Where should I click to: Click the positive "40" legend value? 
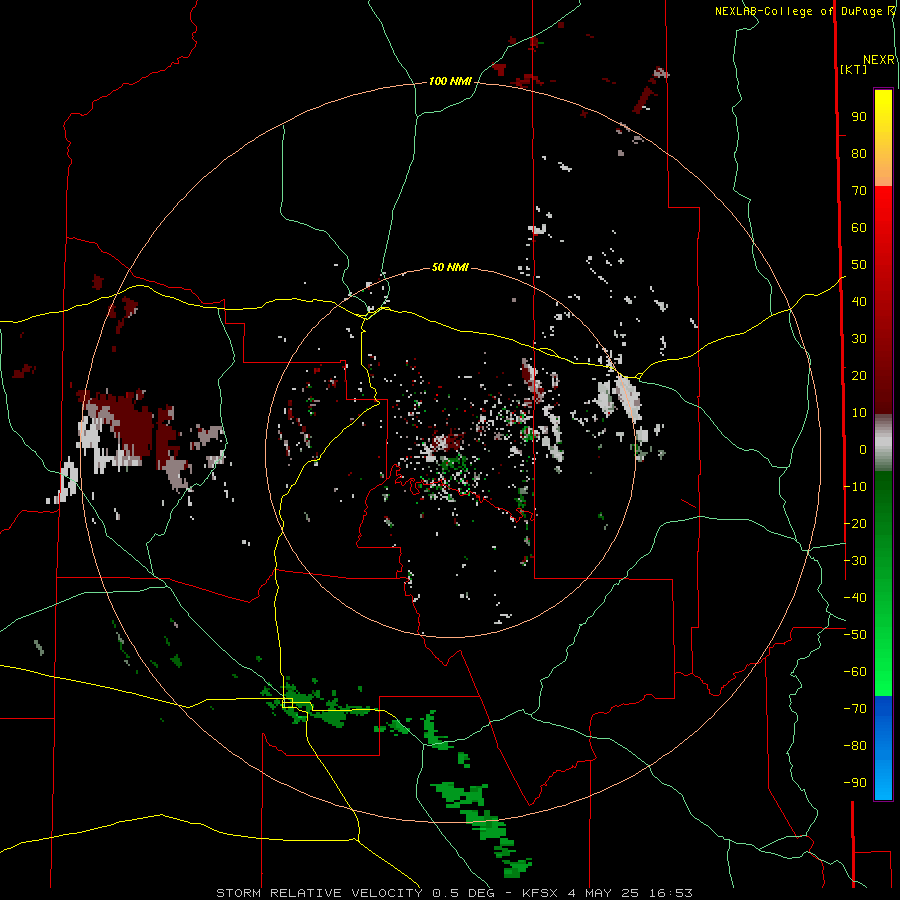859,302
